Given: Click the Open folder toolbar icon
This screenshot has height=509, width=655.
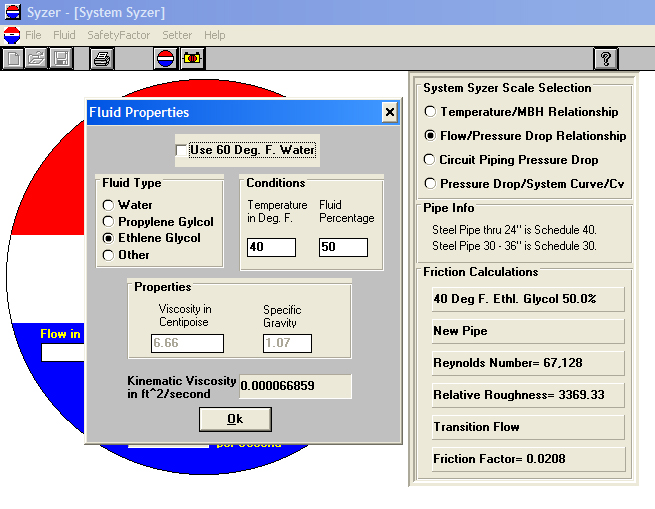Looking at the screenshot, I should coord(36,59).
